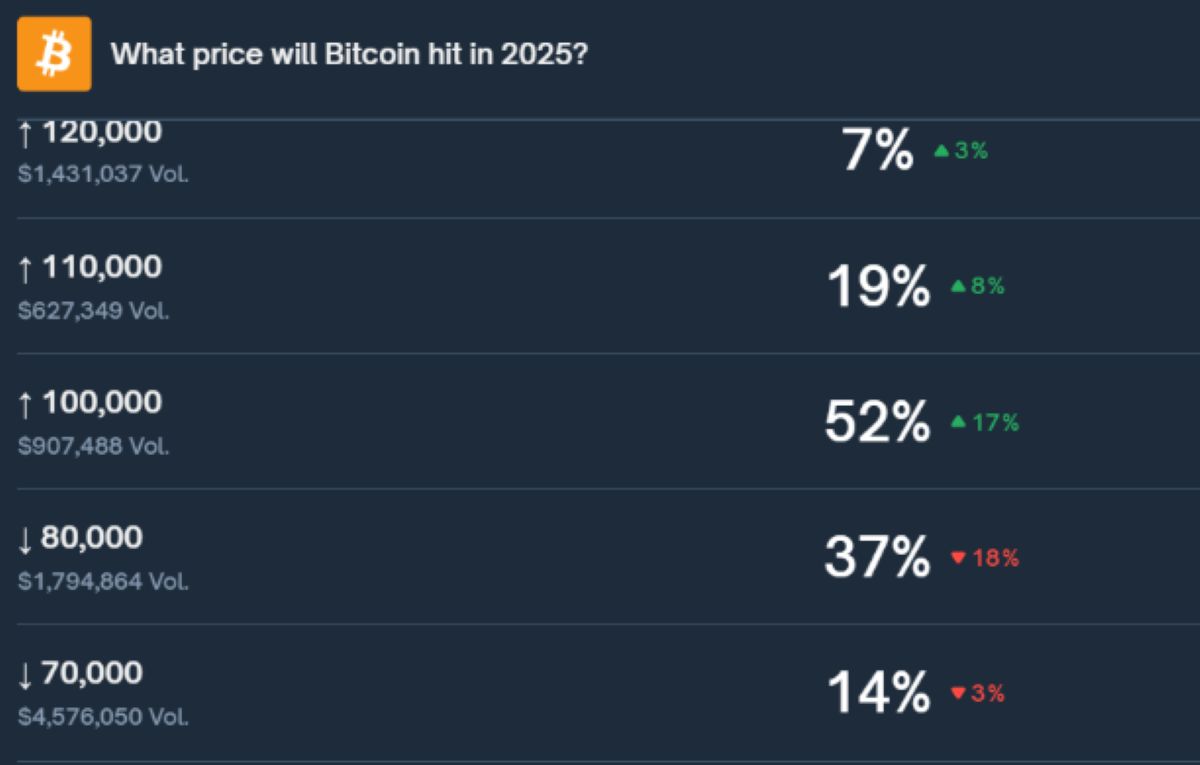1200x765 pixels.
Task: Click the 52% probability for 100,000
Action: click(875, 420)
